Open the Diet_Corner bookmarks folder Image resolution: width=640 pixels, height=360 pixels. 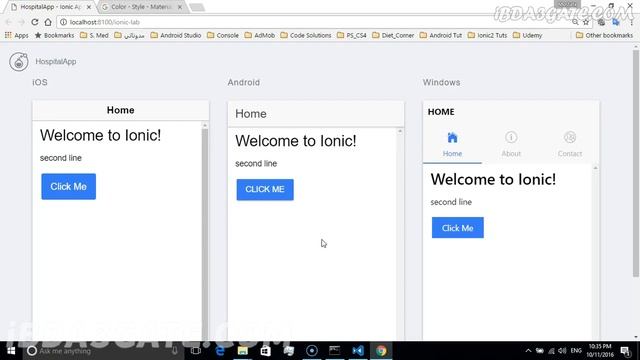point(393,36)
